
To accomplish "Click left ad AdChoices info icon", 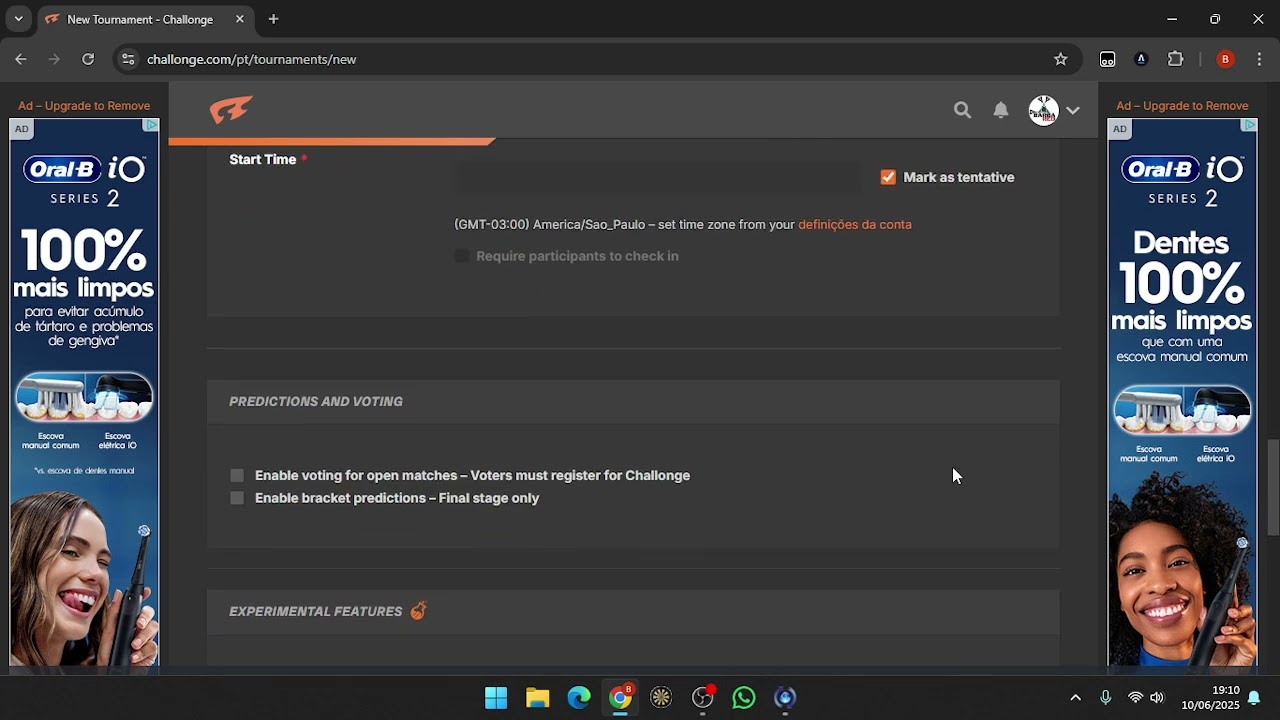I will point(151,125).
